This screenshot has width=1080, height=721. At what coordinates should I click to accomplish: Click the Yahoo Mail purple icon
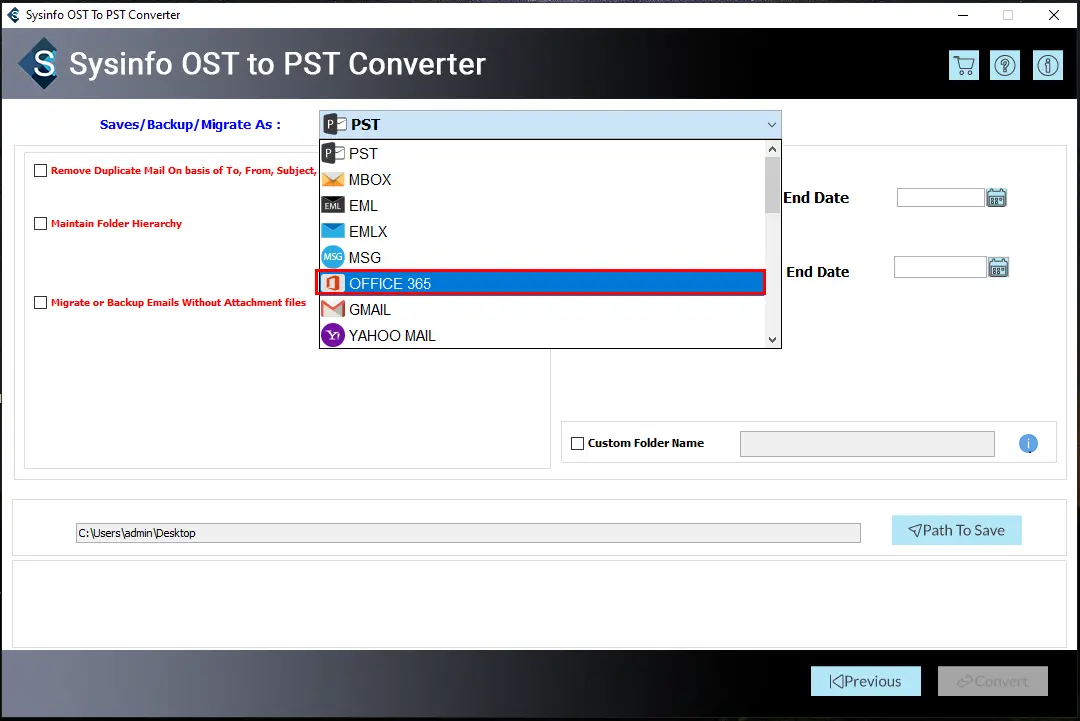(333, 335)
